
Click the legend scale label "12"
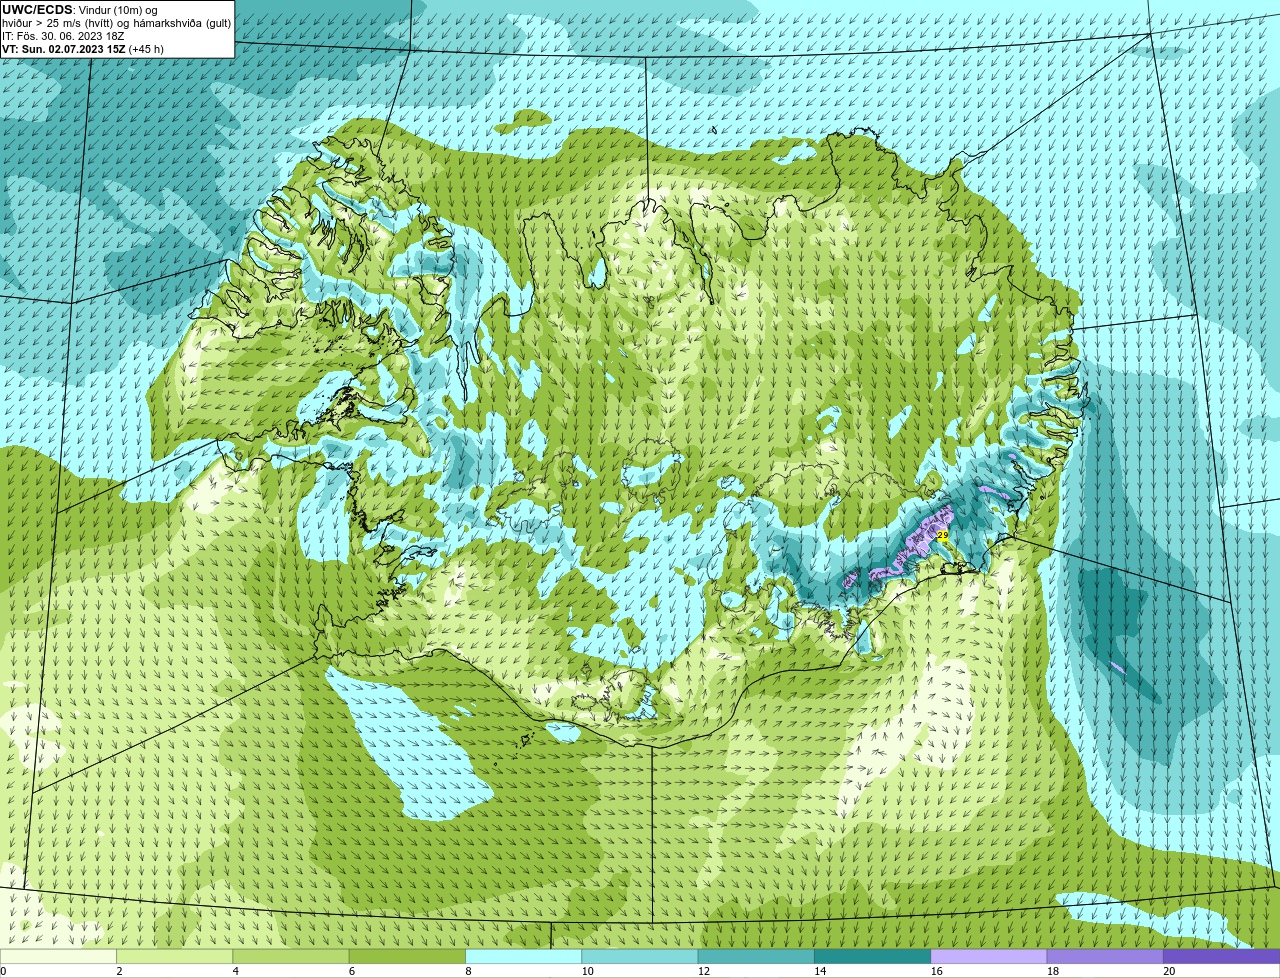(703, 971)
